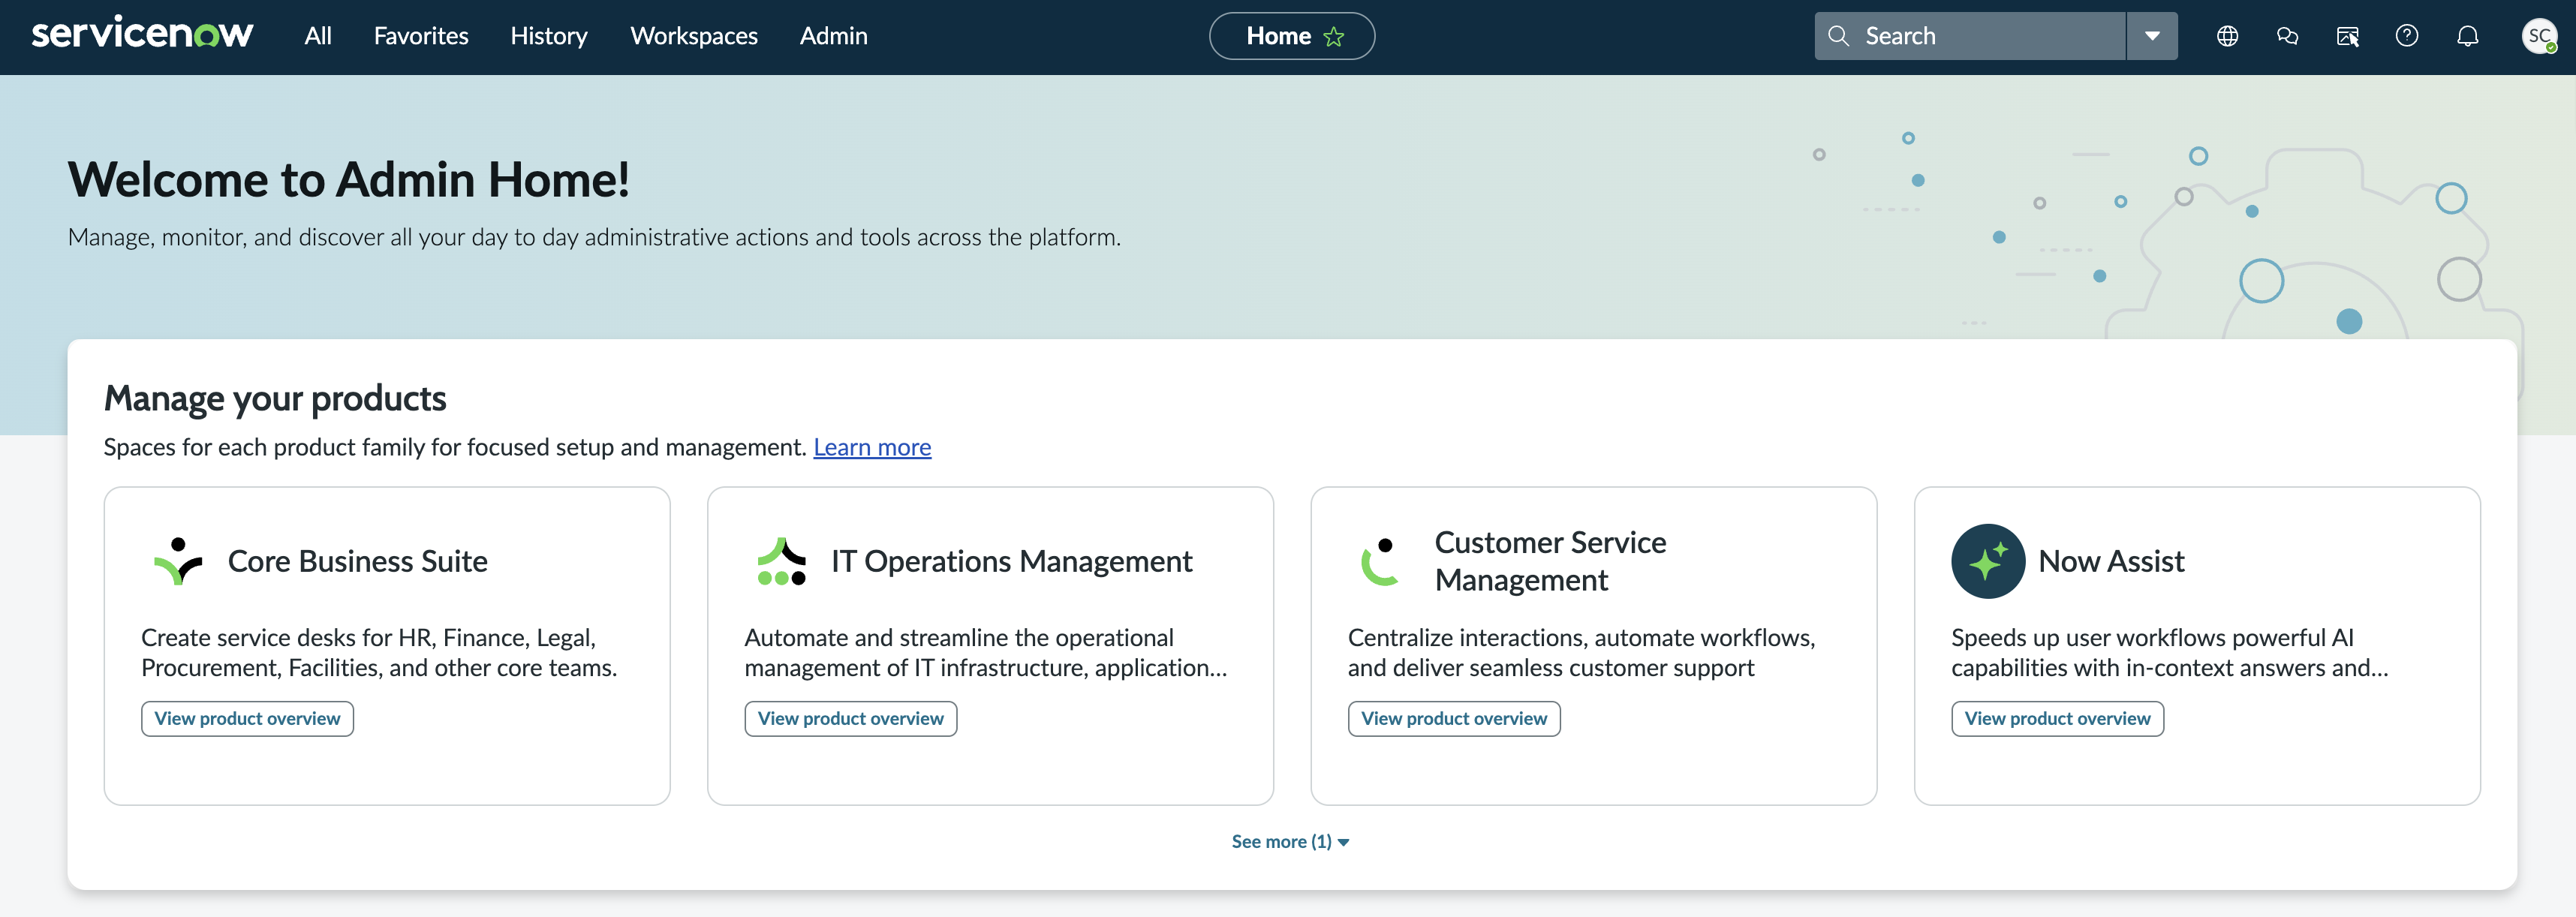This screenshot has width=2576, height=917.
Task: Click Customer Service Management description text
Action: pyautogui.click(x=1581, y=652)
